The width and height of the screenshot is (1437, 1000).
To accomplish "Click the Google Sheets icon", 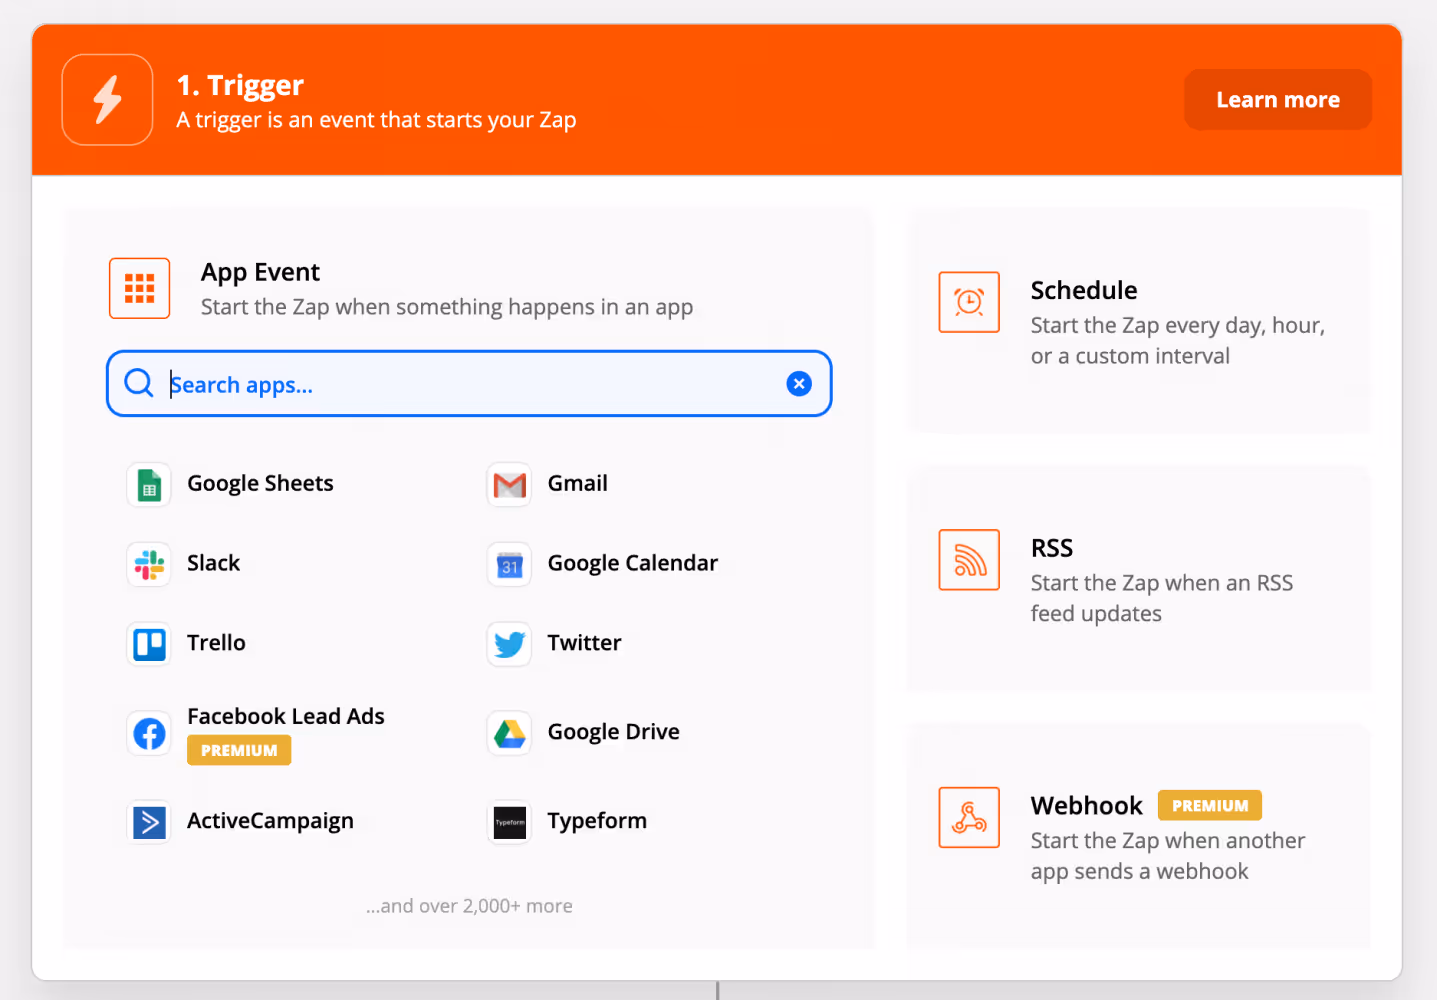I will 149,484.
